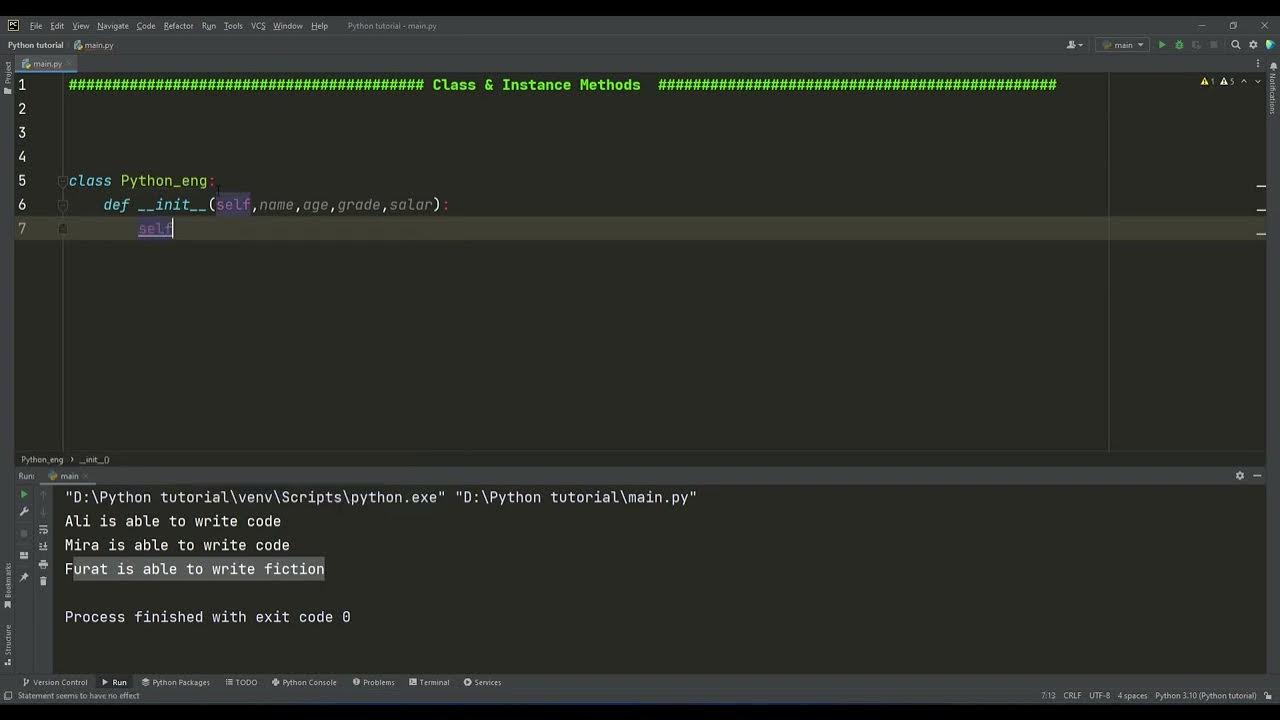
Task: Collapse the Python_eng class fold
Action: pyautogui.click(x=62, y=181)
